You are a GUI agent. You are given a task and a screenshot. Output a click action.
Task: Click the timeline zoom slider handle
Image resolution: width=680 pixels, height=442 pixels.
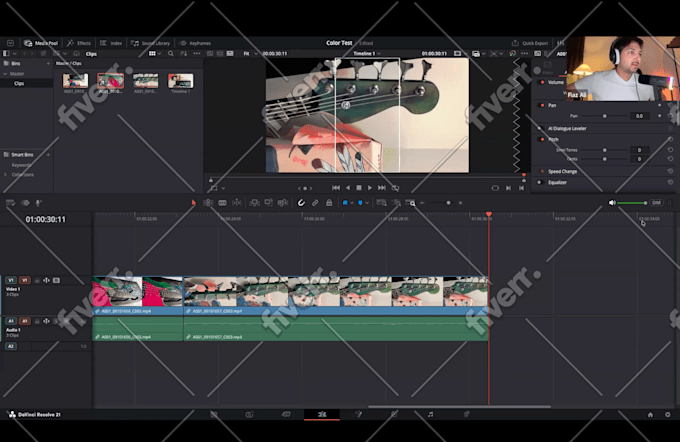click(x=448, y=203)
